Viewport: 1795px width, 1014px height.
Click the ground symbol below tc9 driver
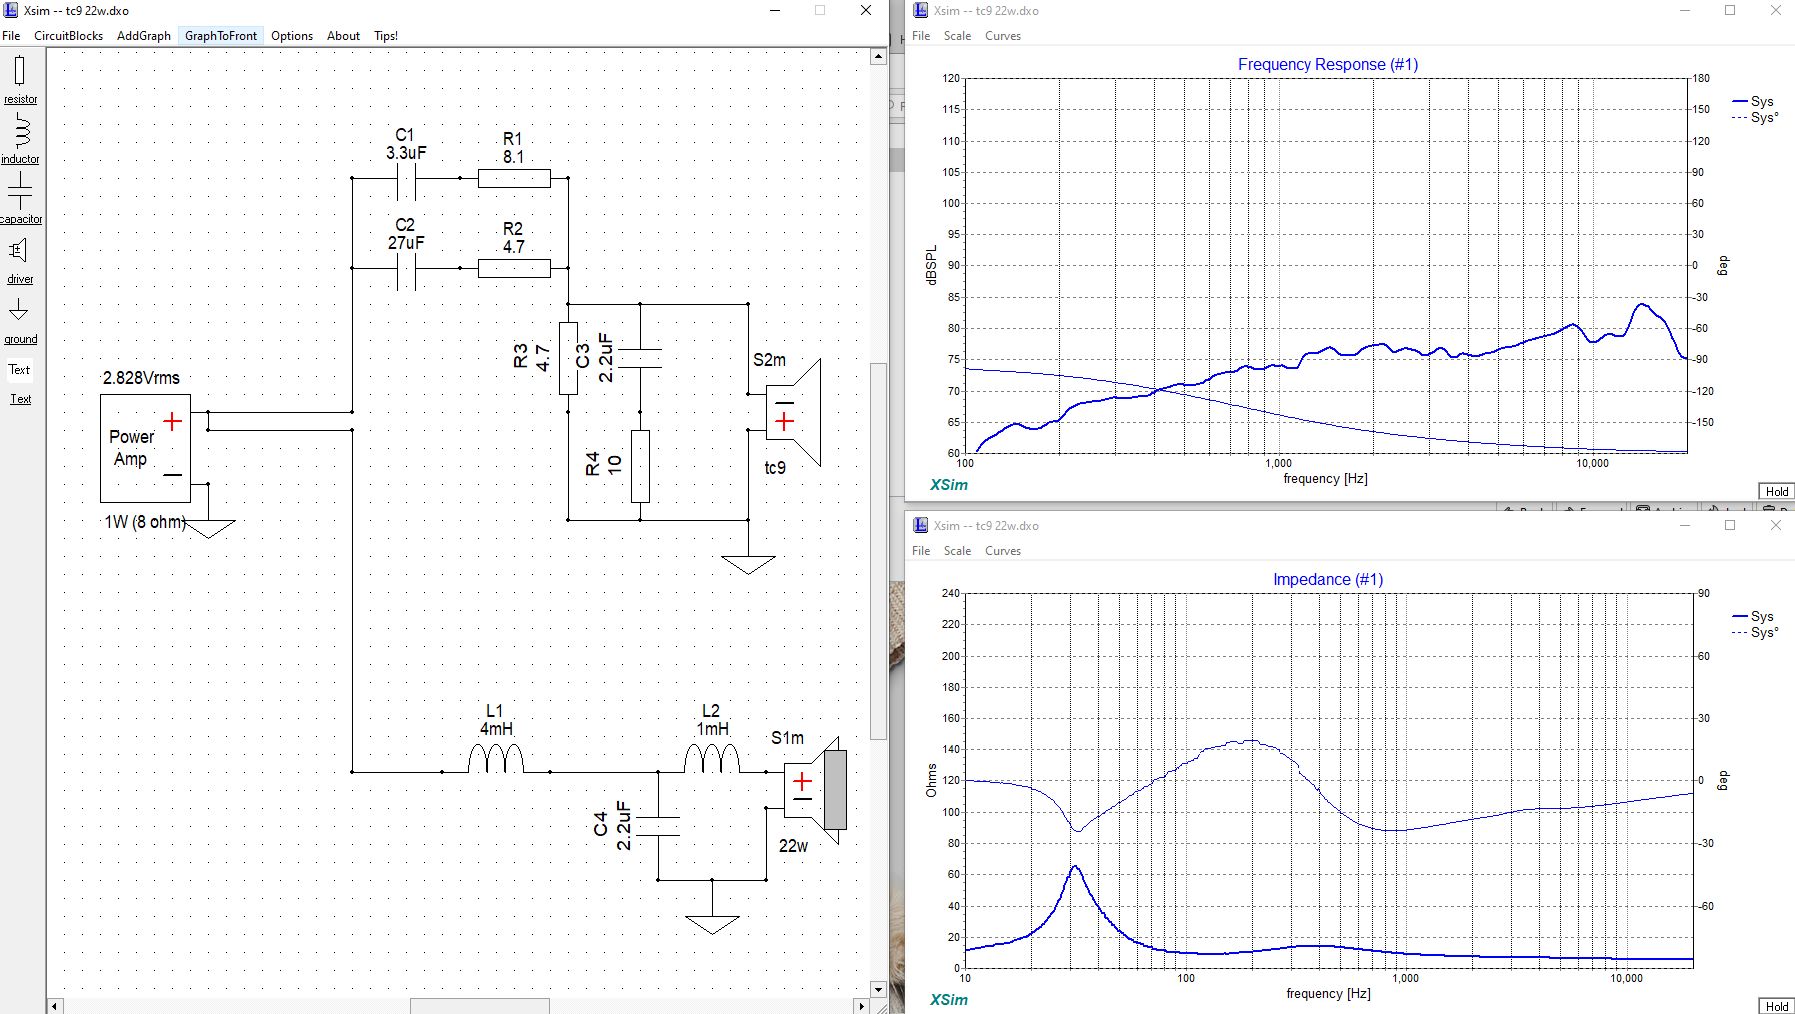pyautogui.click(x=748, y=565)
